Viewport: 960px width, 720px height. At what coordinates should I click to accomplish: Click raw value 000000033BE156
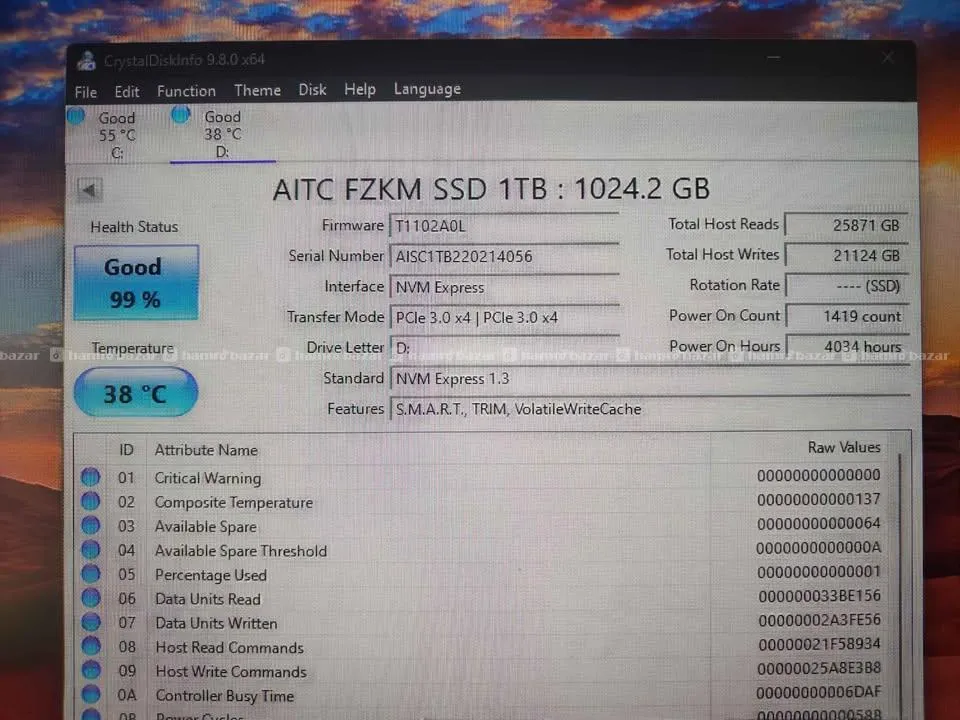[819, 596]
